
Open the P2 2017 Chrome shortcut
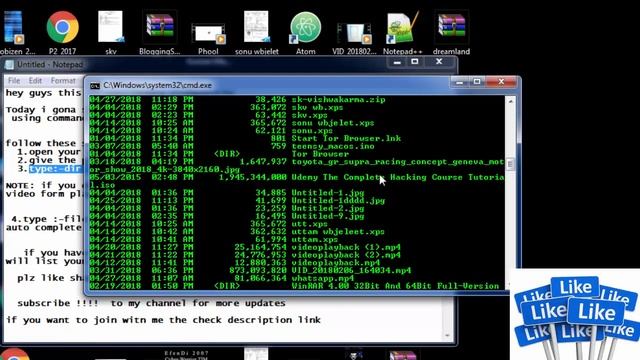pyautogui.click(x=62, y=32)
